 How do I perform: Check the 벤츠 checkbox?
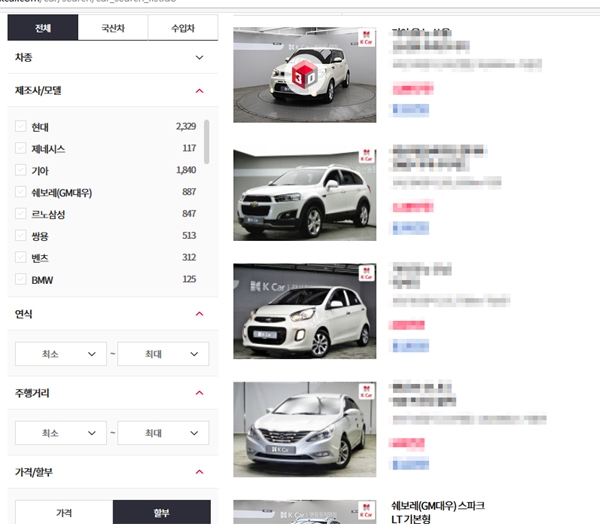pyautogui.click(x=21, y=257)
